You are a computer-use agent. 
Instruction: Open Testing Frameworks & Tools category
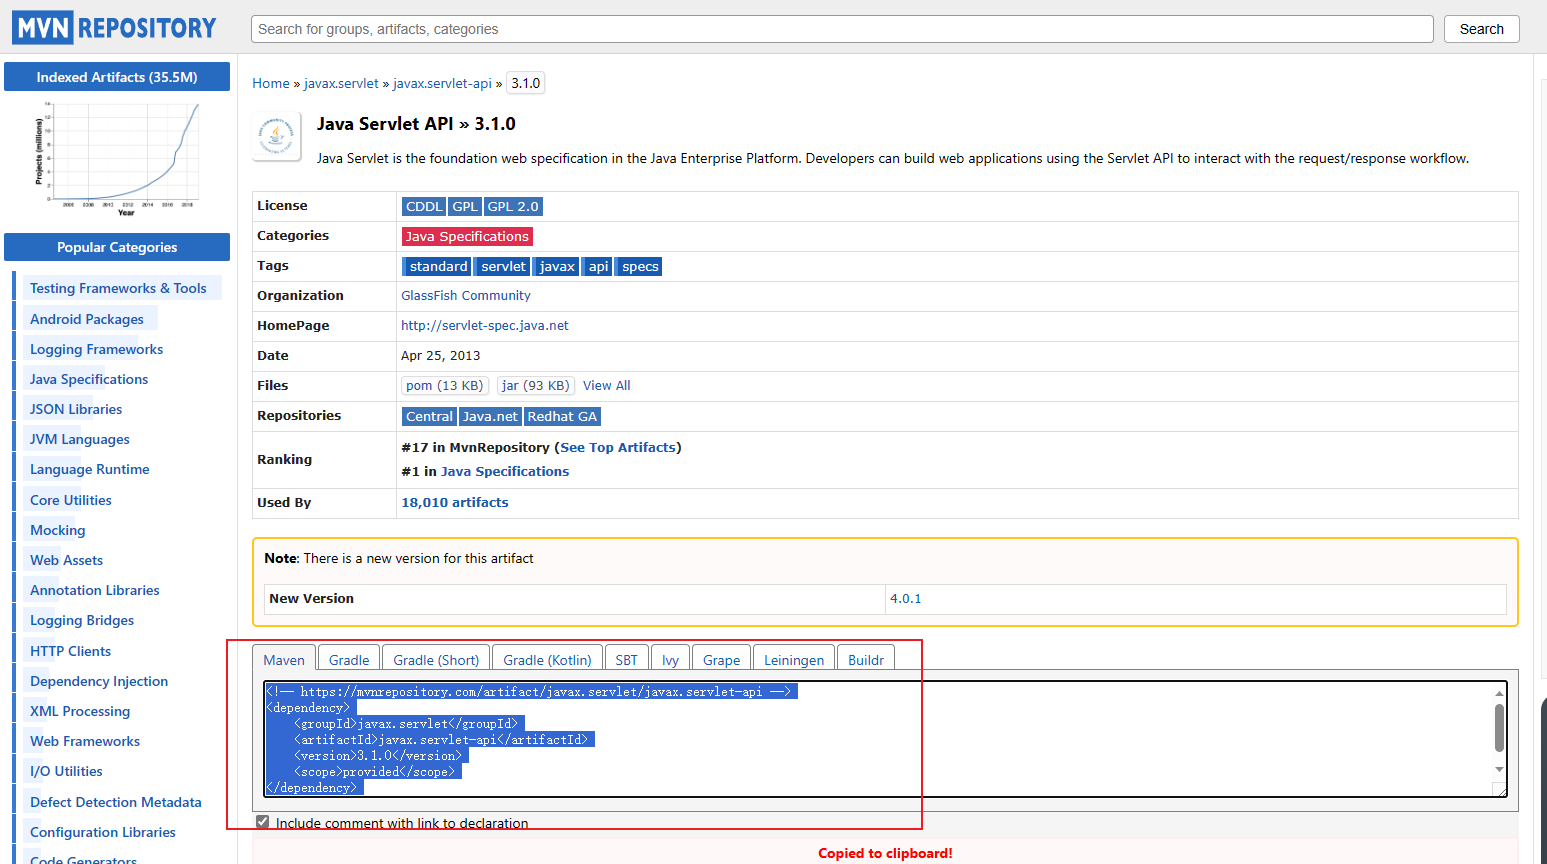point(118,288)
